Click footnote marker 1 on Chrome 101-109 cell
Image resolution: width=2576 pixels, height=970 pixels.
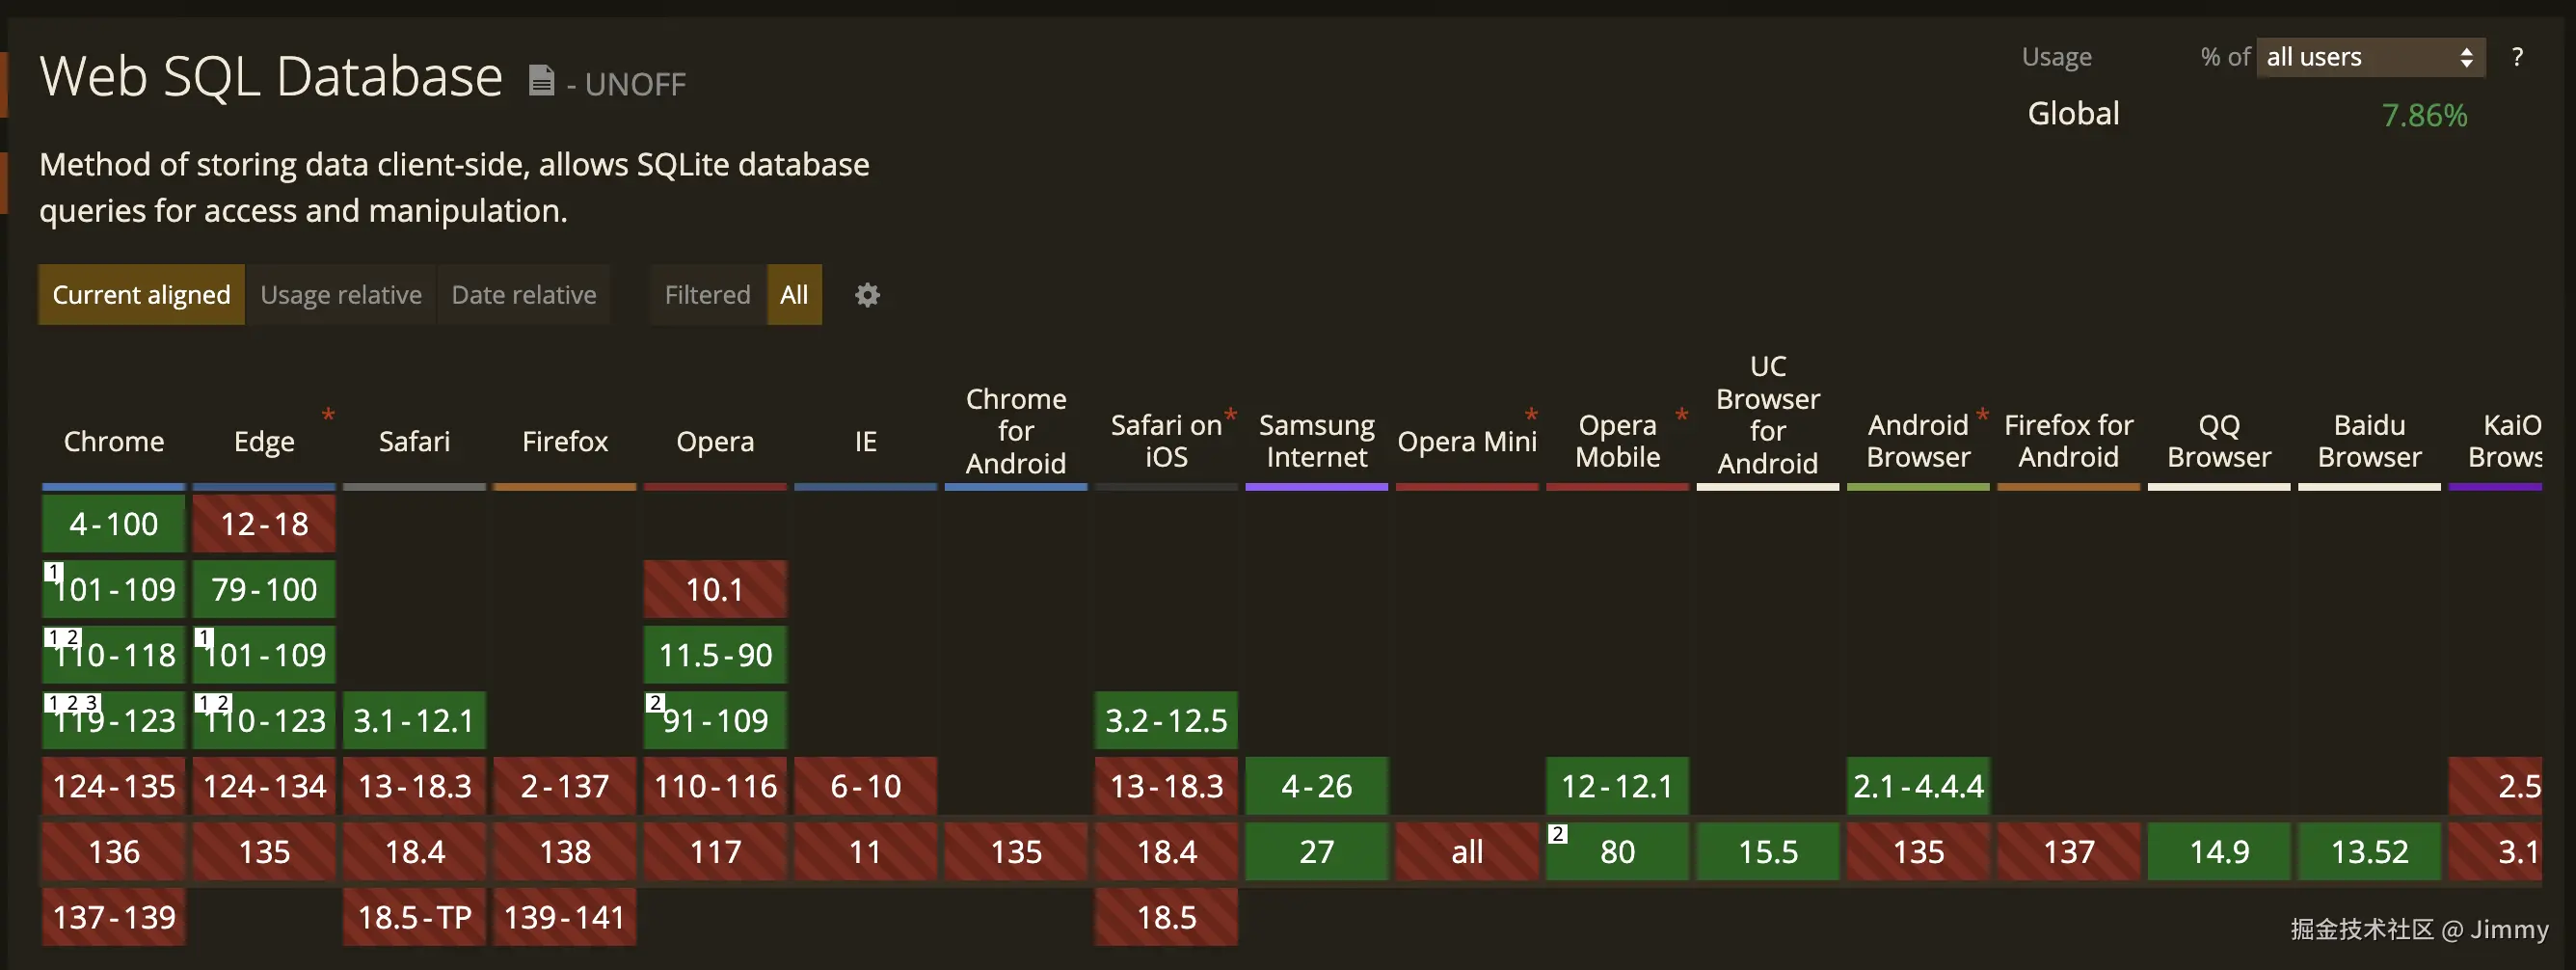[53, 572]
